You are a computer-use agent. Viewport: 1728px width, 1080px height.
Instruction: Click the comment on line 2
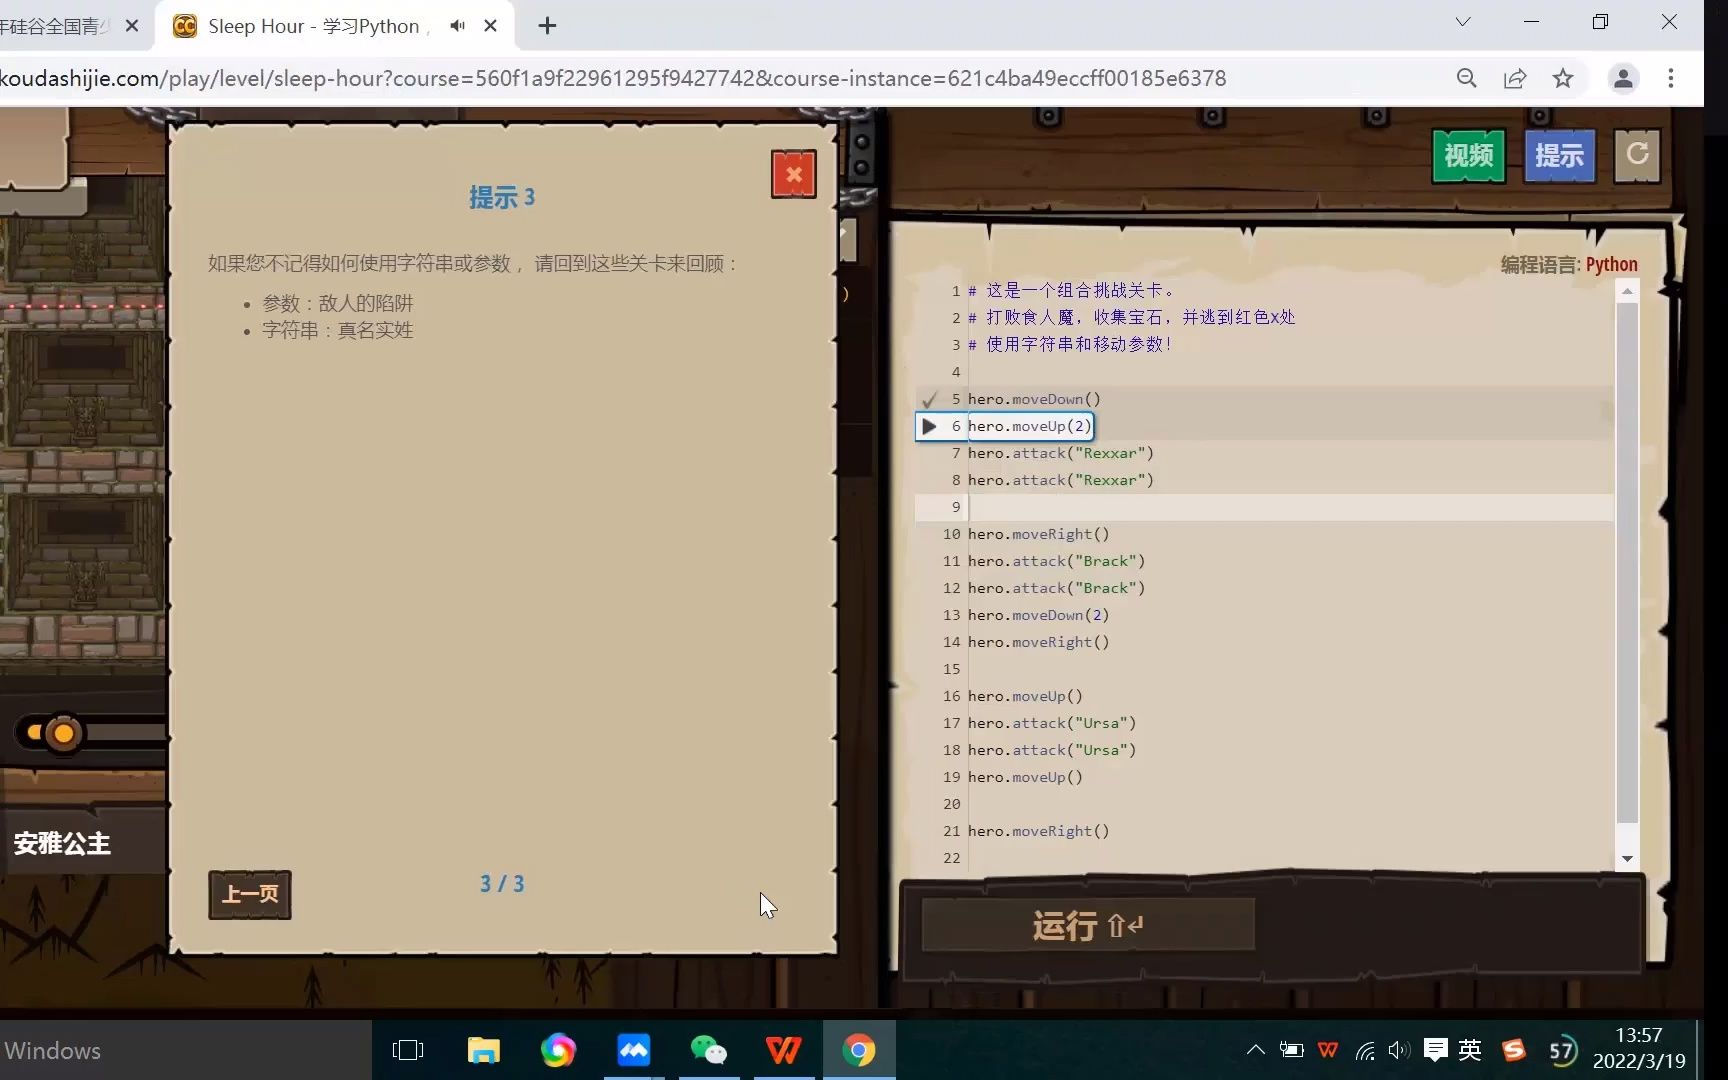1131,317
